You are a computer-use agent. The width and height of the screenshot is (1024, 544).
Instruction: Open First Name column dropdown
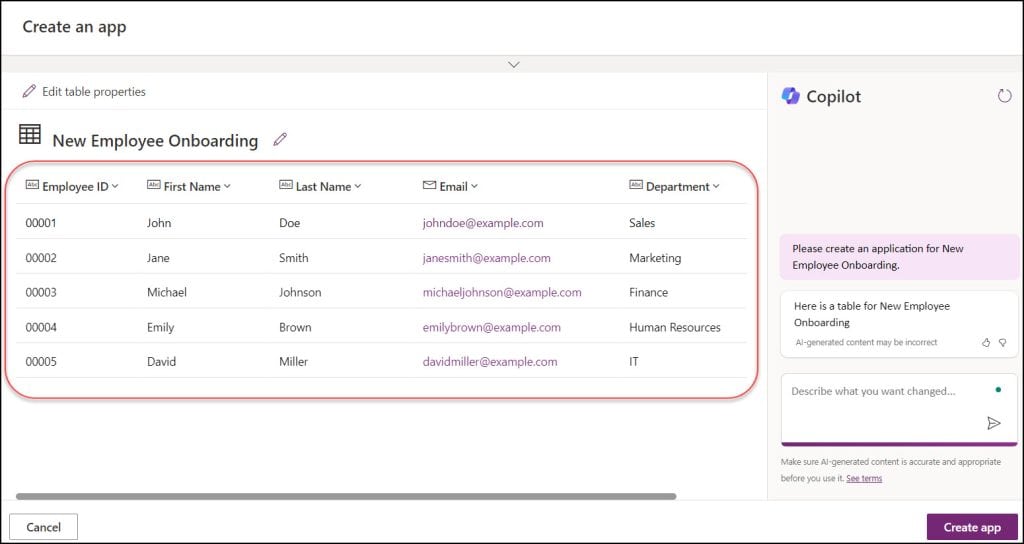pyautogui.click(x=227, y=186)
